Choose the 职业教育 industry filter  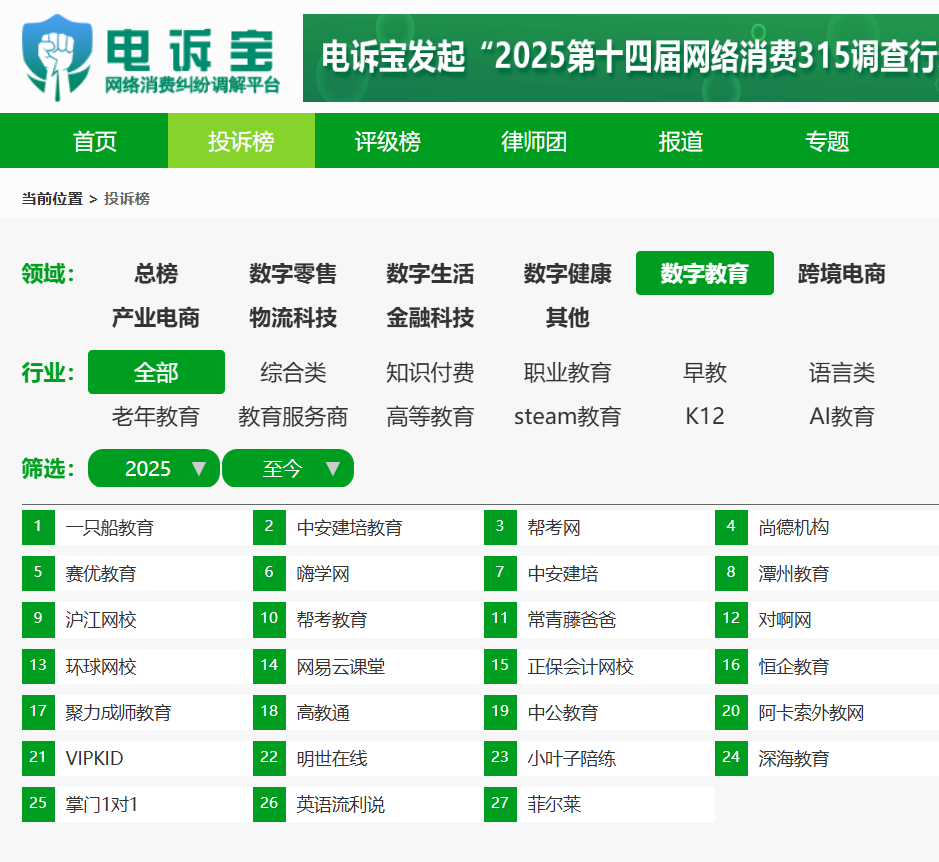tap(568, 372)
